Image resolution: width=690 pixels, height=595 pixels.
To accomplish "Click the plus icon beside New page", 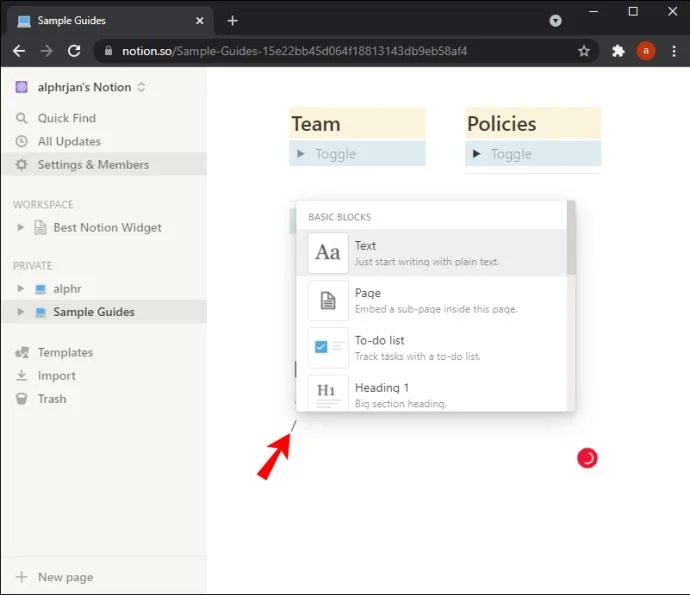I will 22,577.
